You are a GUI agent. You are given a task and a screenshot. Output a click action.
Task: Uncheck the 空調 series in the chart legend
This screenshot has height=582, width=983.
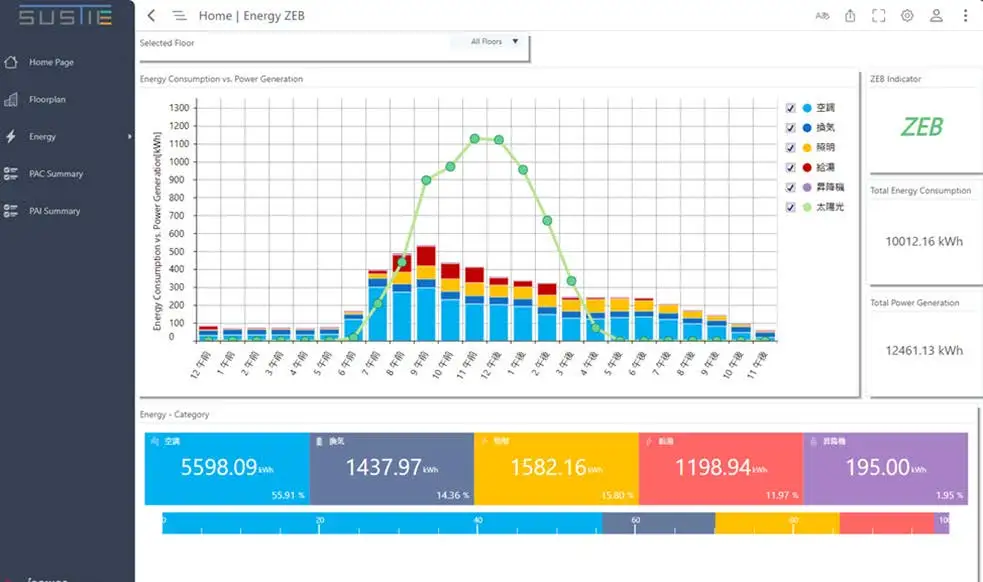[x=790, y=107]
